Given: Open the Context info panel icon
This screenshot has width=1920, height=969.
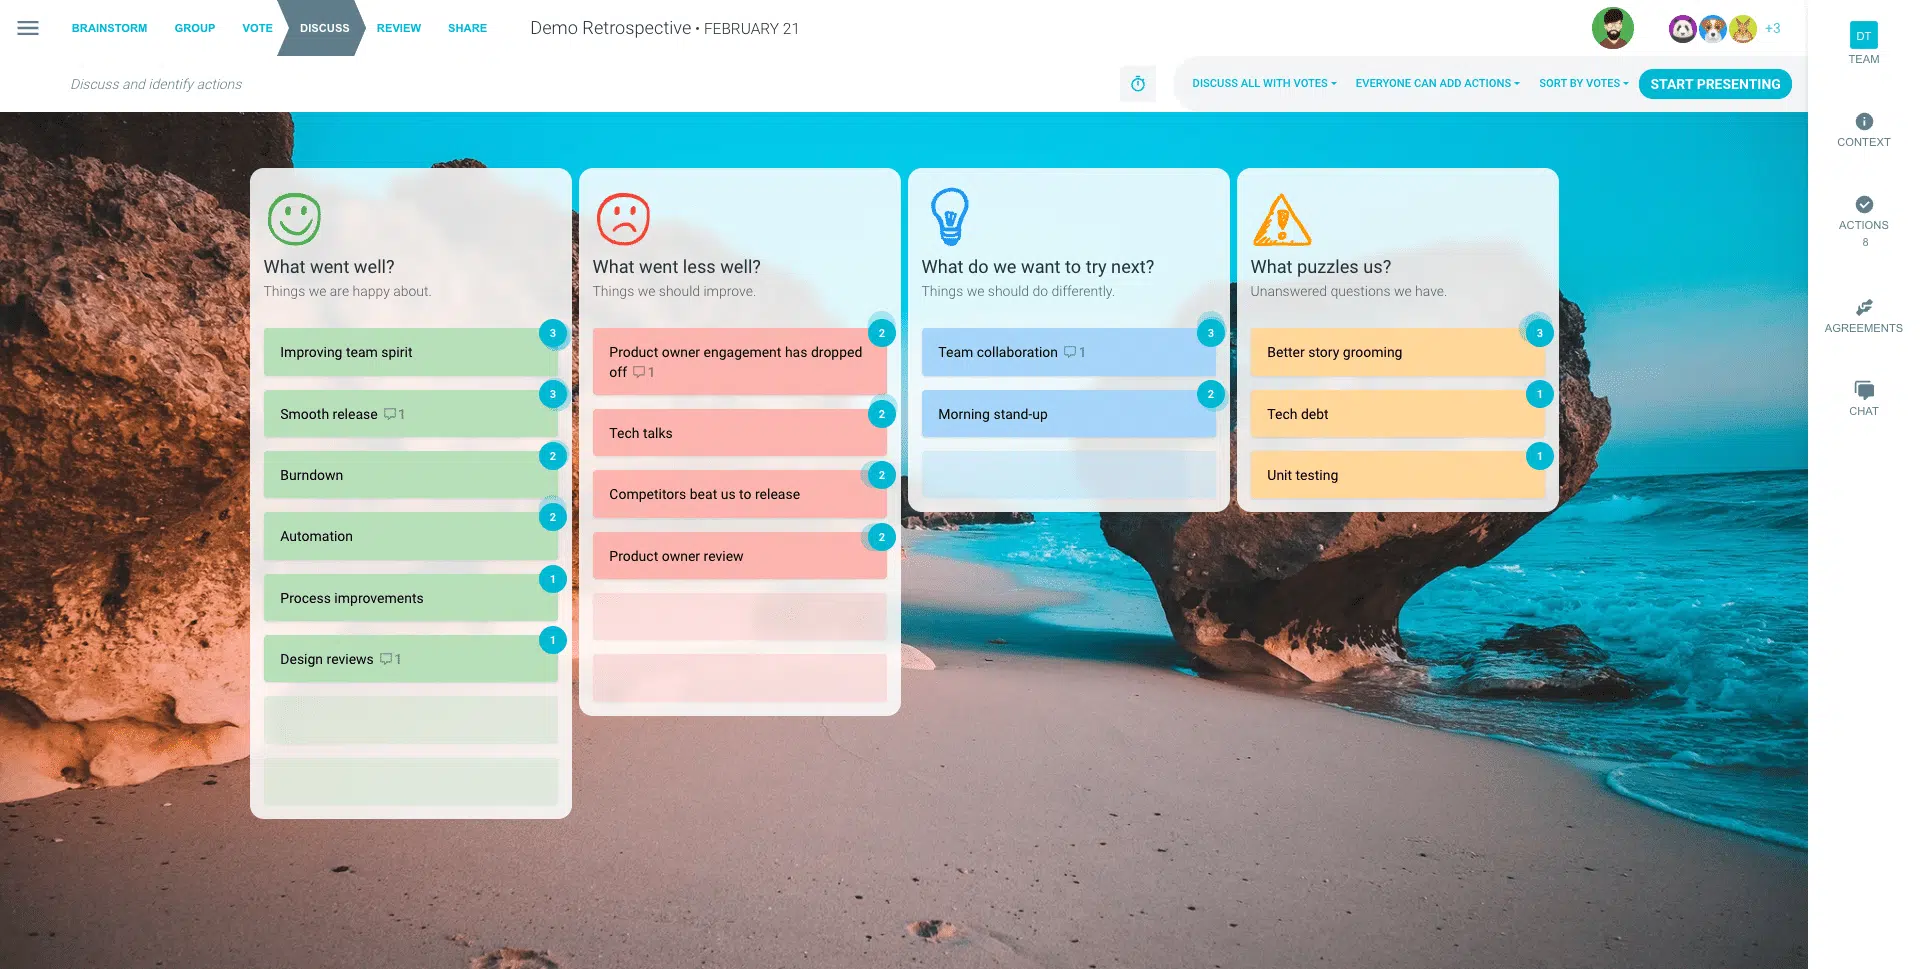Looking at the screenshot, I should [x=1864, y=122].
